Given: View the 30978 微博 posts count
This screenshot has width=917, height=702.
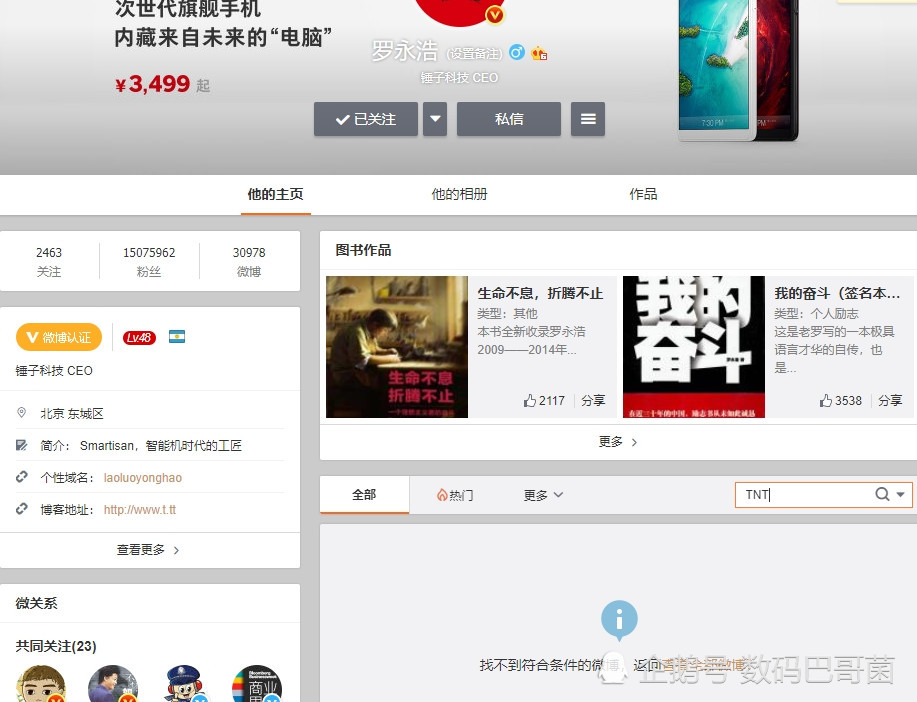Looking at the screenshot, I should 249,261.
